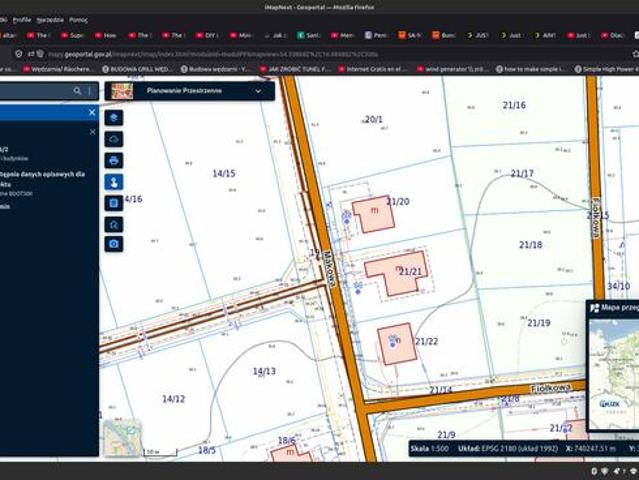
Task: Click the Układ EPSG 2180 coordinate system
Action: (507, 449)
